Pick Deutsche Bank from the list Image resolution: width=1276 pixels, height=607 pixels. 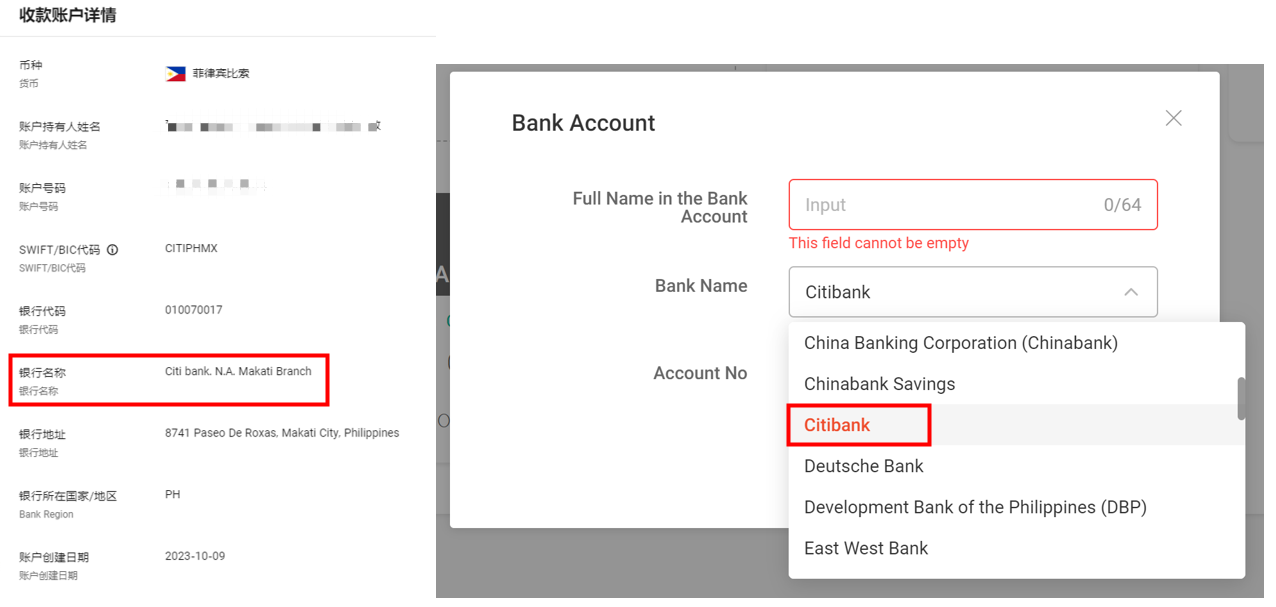[x=863, y=466]
